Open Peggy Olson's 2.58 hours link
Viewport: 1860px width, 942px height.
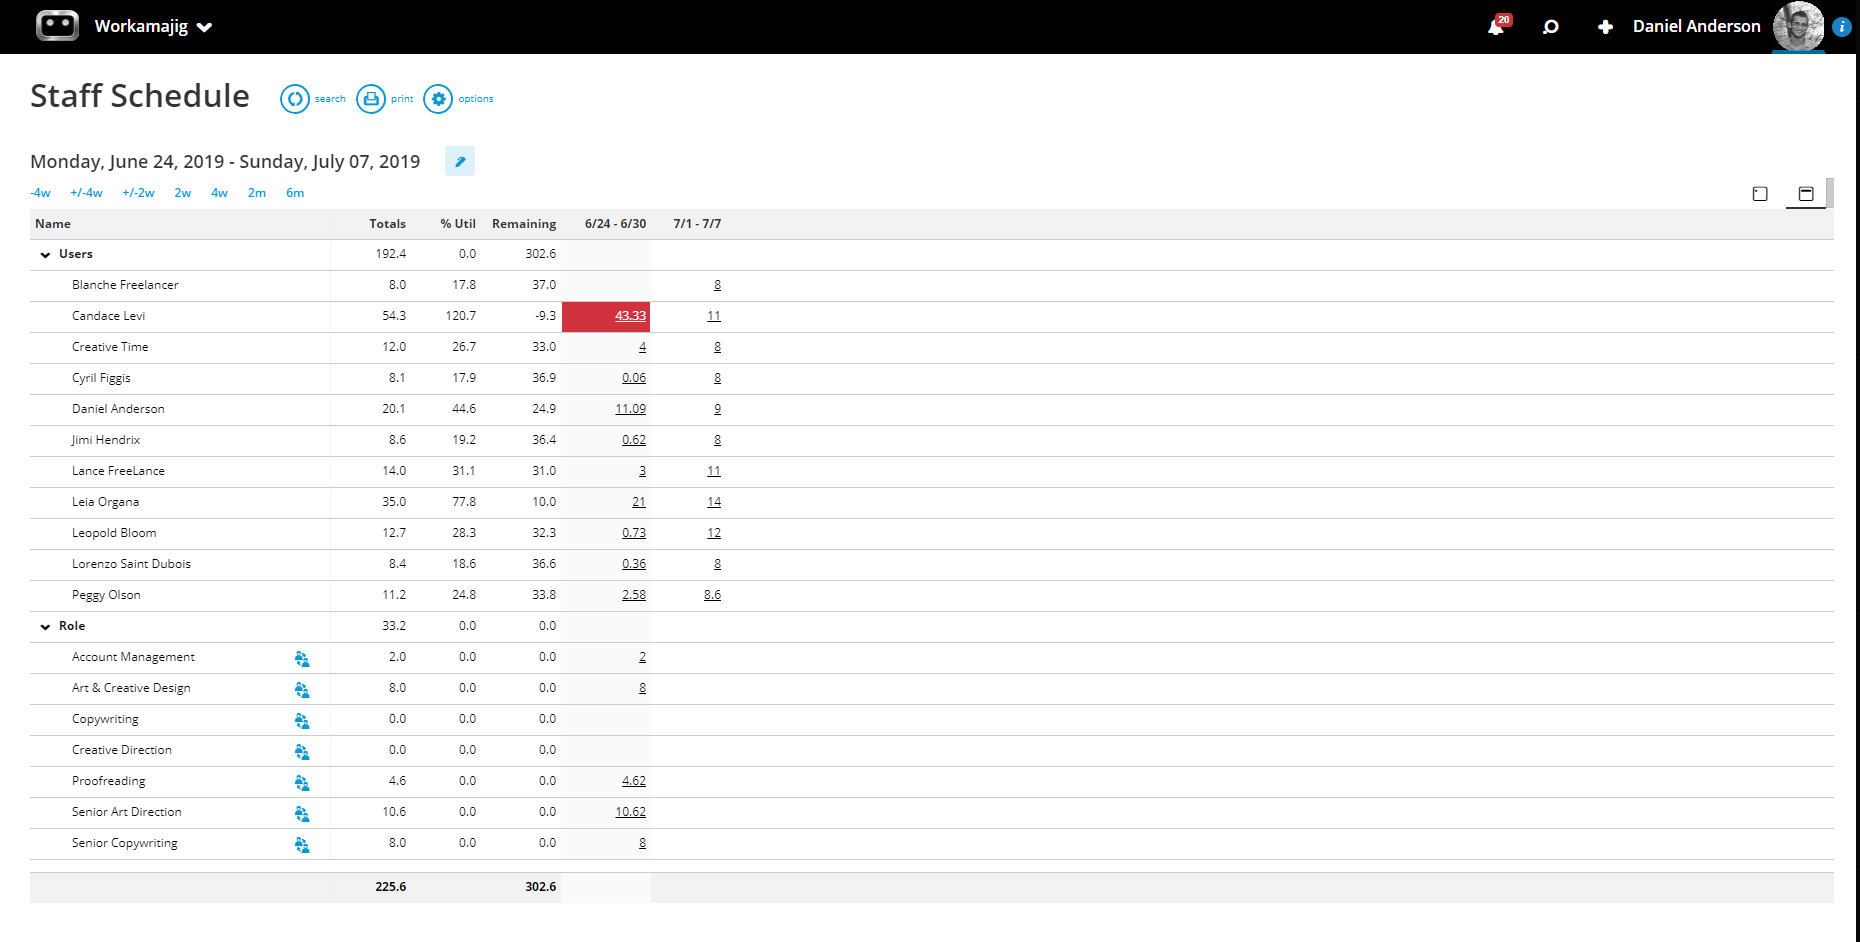634,595
